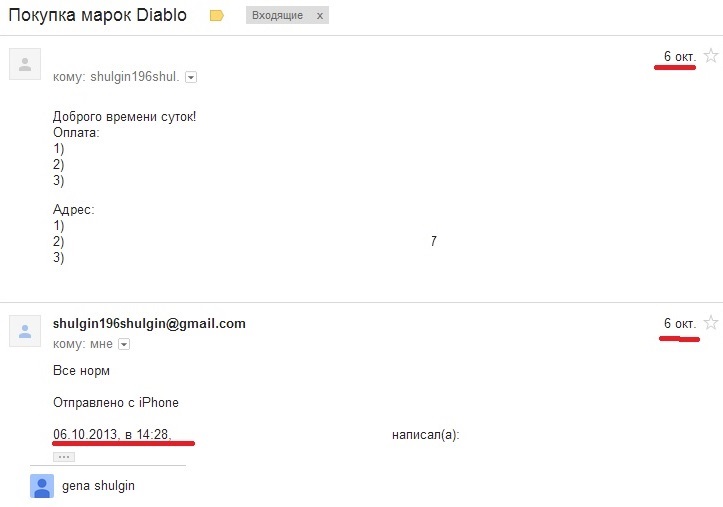The image size is (723, 507).
Task: Click the quoted date 06.10.2013, в 14:28
Action: [112, 435]
